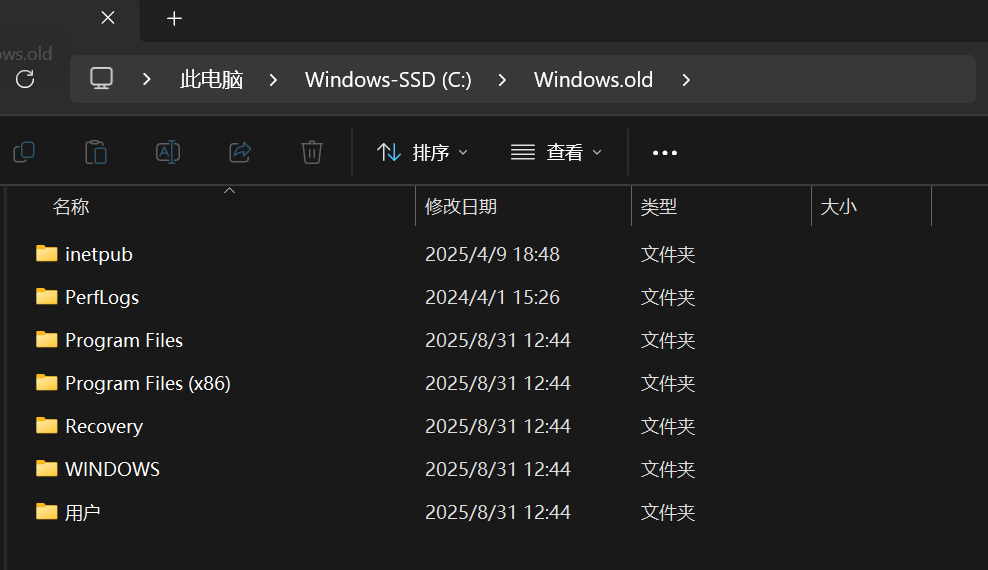Click the date 2024/4/1 15:26
Viewport: 988px width, 570px height.
[x=492, y=297]
